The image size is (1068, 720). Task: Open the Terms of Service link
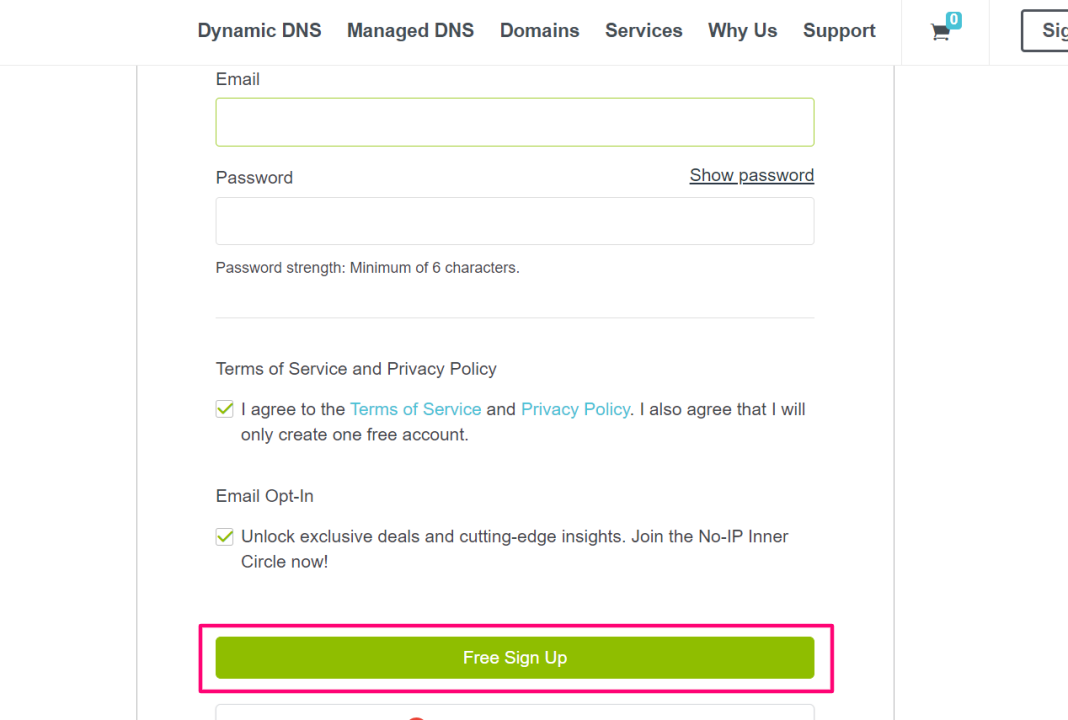click(x=415, y=409)
